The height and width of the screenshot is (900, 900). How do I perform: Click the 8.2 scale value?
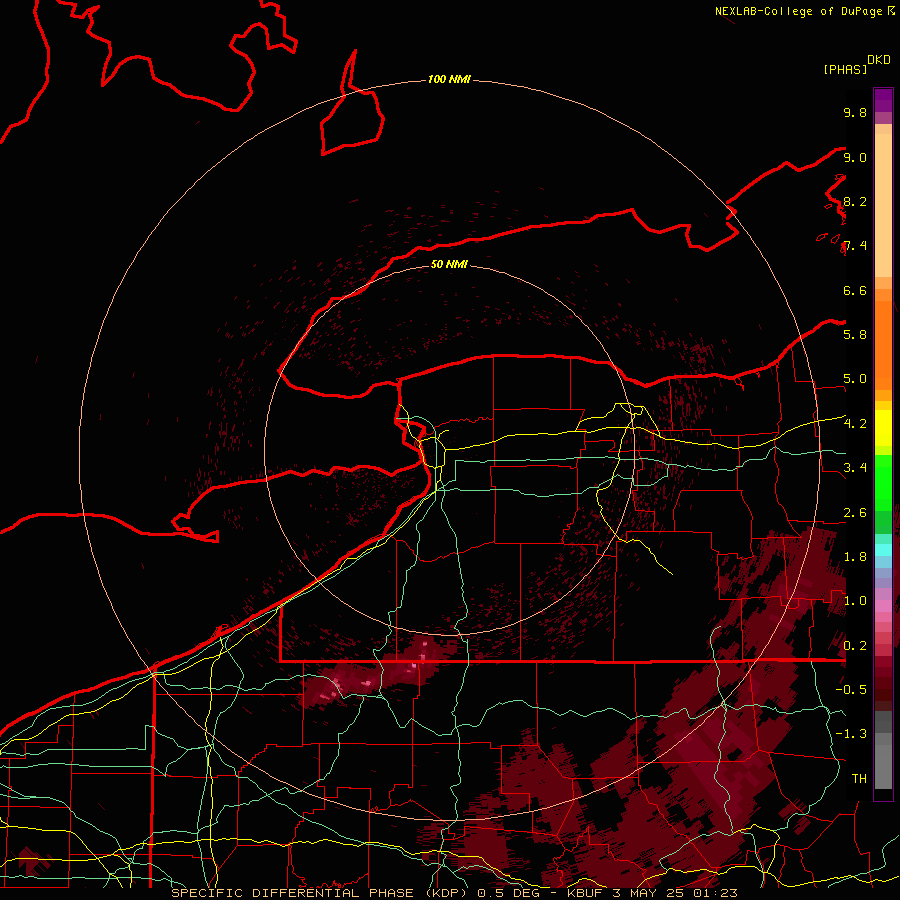[855, 201]
